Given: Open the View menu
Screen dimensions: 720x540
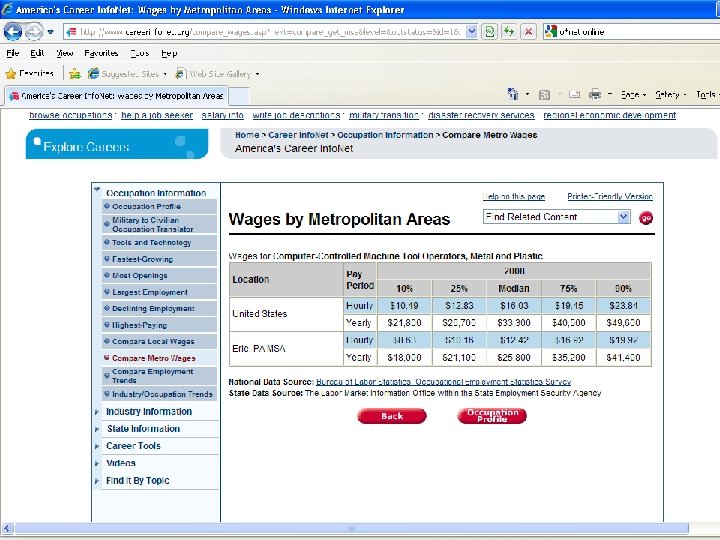Looking at the screenshot, I should coord(65,53).
